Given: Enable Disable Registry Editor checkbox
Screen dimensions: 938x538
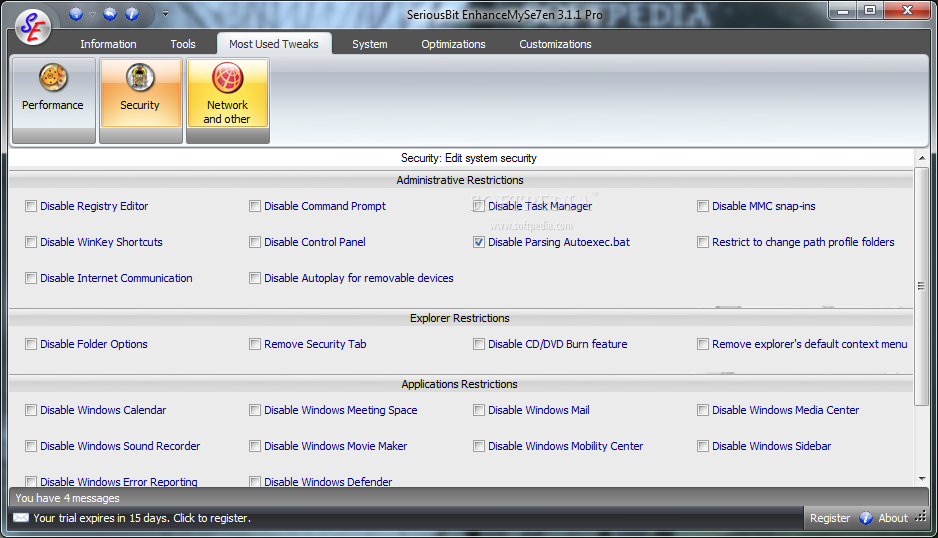Looking at the screenshot, I should point(31,206).
